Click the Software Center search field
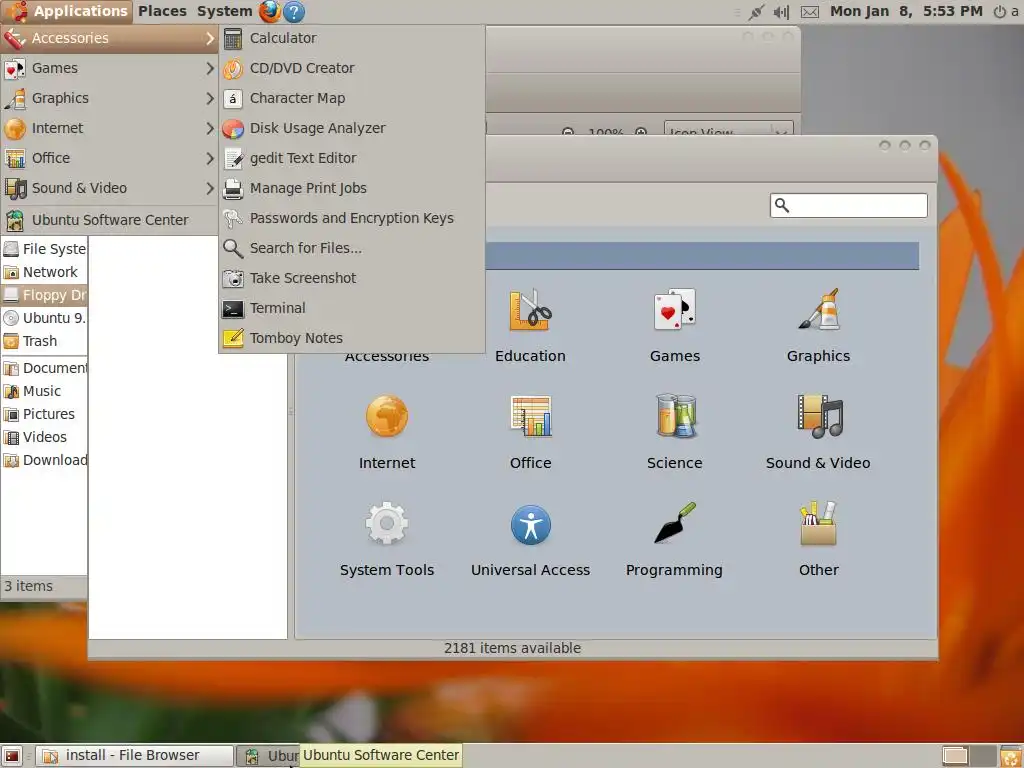Viewport: 1024px width, 768px height. (x=848, y=205)
